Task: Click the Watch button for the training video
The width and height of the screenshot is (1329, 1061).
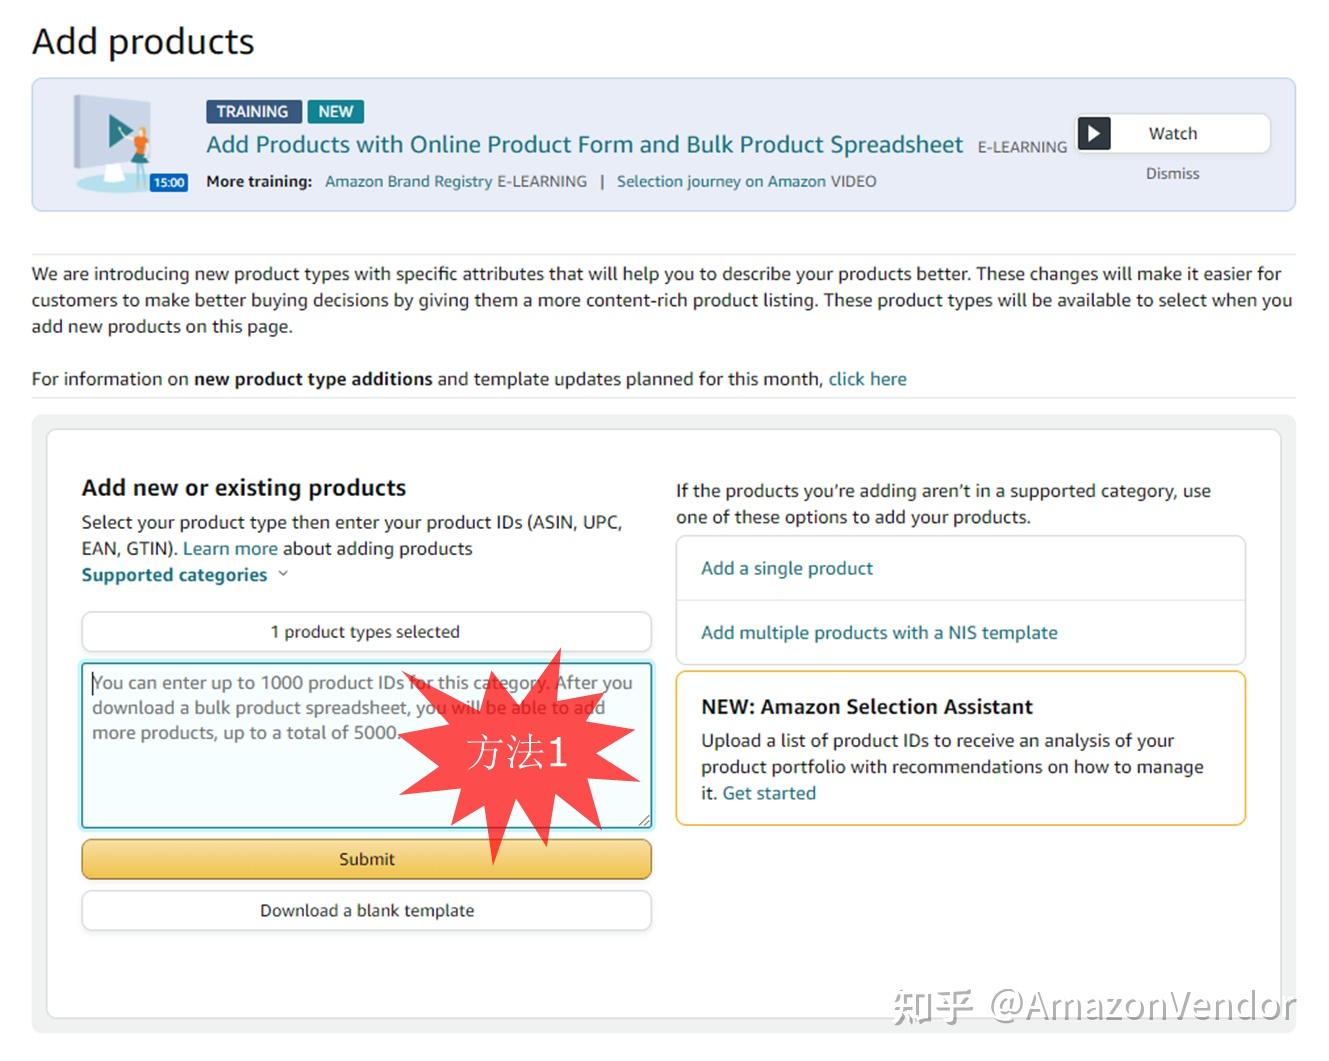Action: point(1171,133)
